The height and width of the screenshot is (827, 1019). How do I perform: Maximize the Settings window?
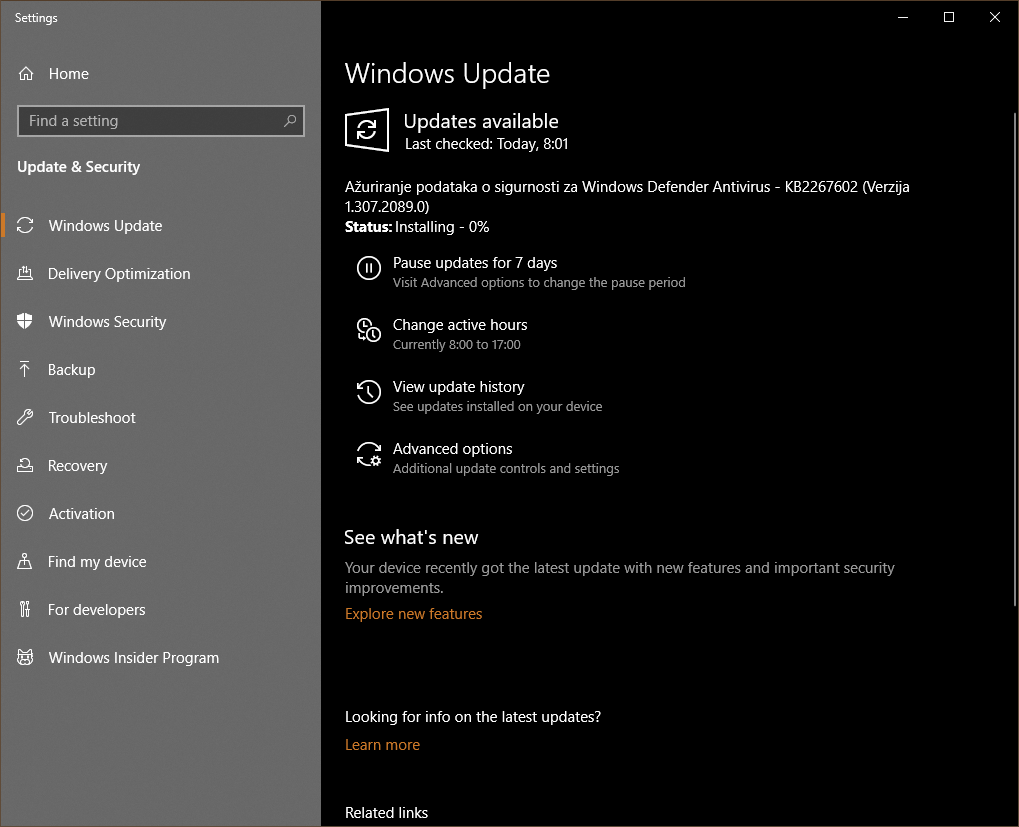coord(949,17)
